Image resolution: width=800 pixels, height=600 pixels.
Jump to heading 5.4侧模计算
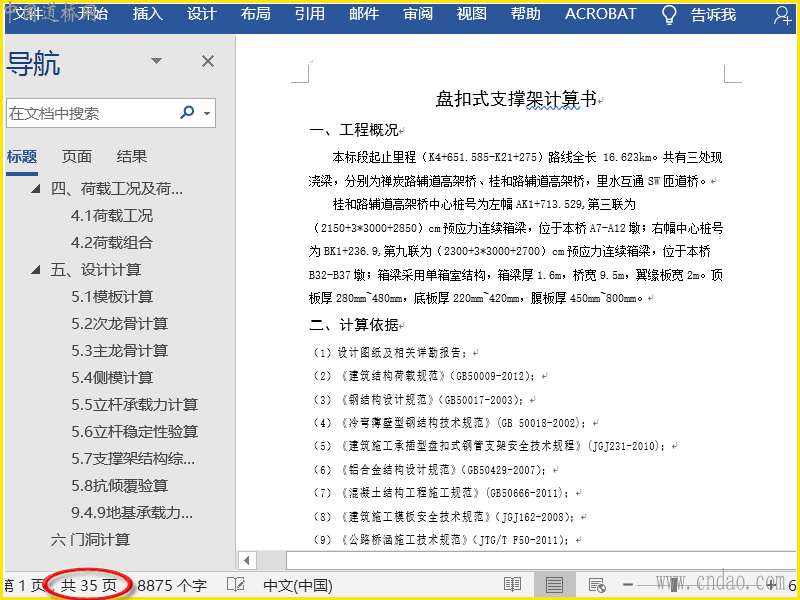click(112, 378)
